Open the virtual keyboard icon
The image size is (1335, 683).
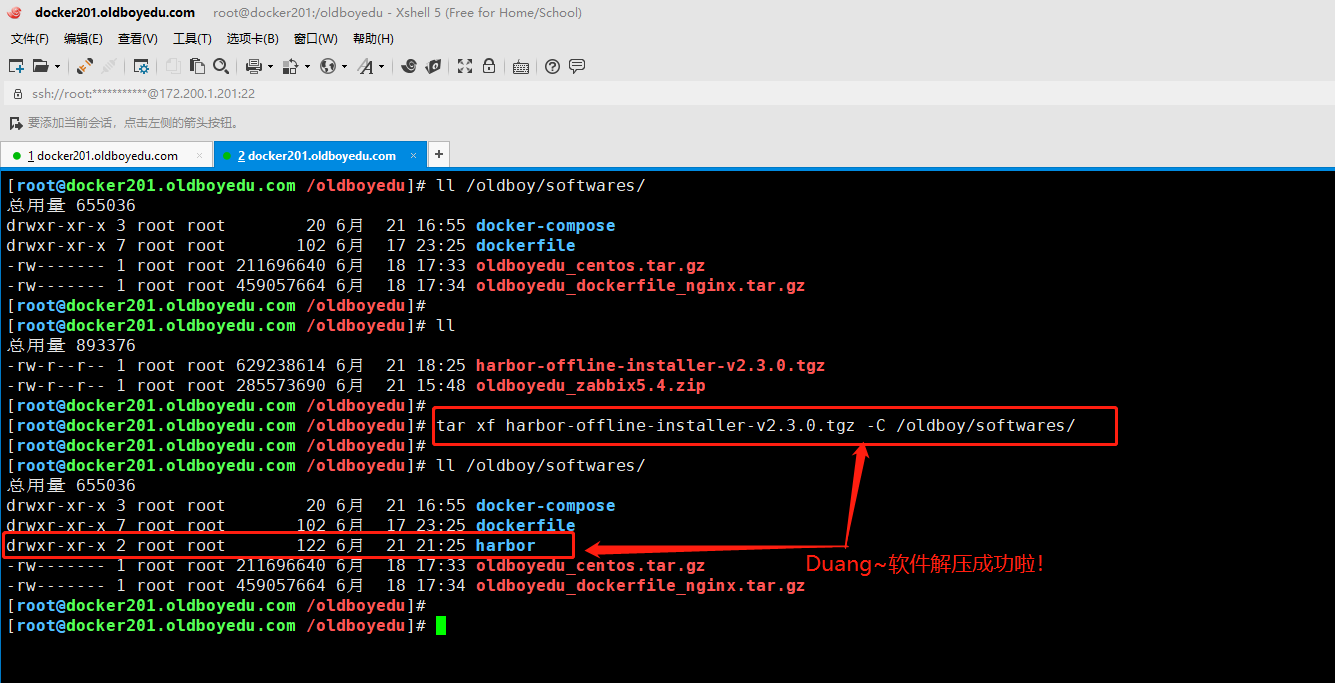[x=521, y=67]
